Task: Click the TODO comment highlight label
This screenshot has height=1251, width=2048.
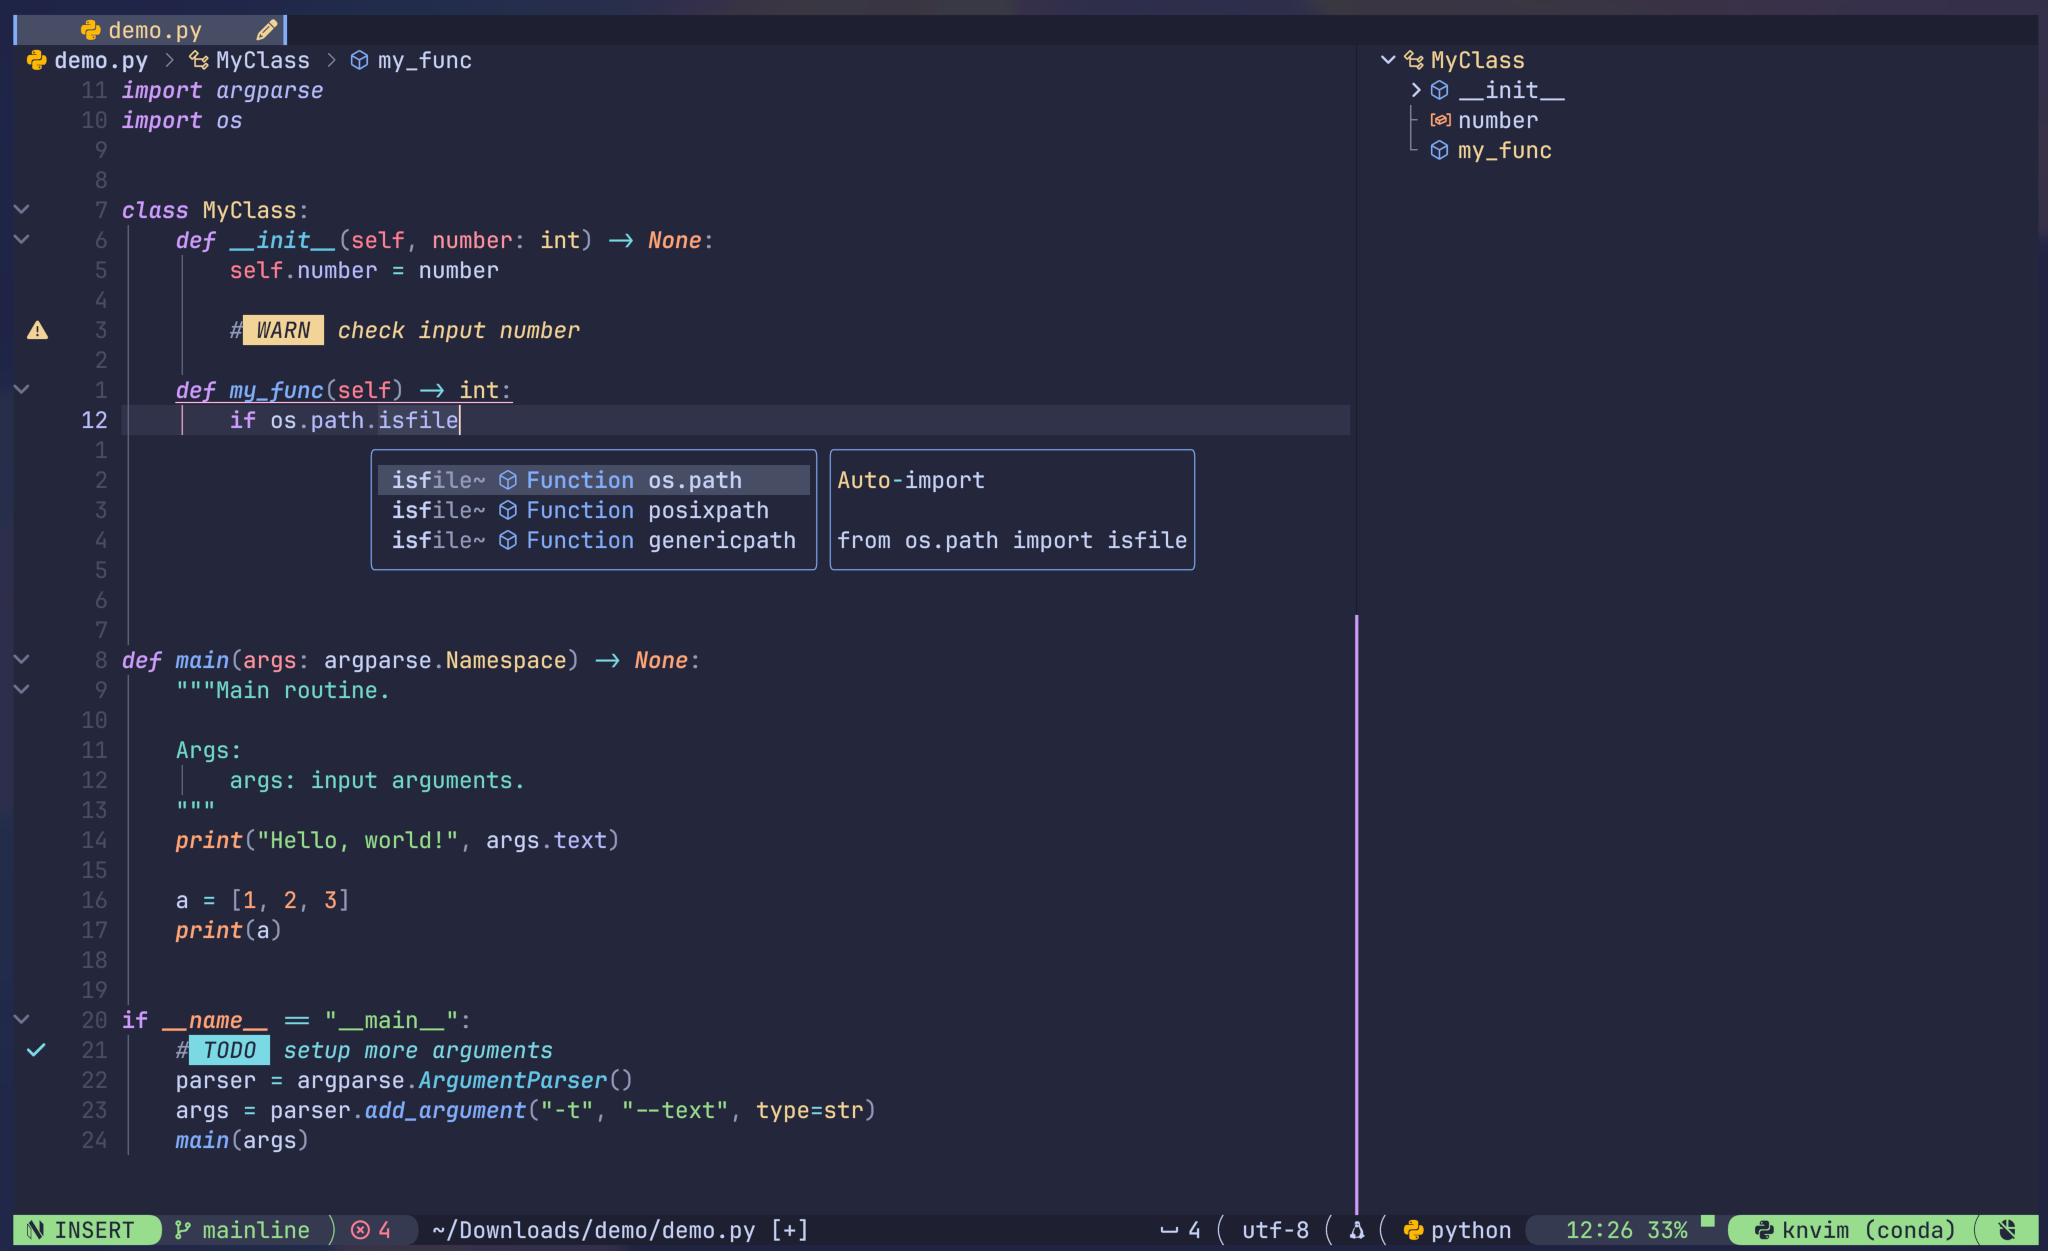Action: pos(230,1050)
